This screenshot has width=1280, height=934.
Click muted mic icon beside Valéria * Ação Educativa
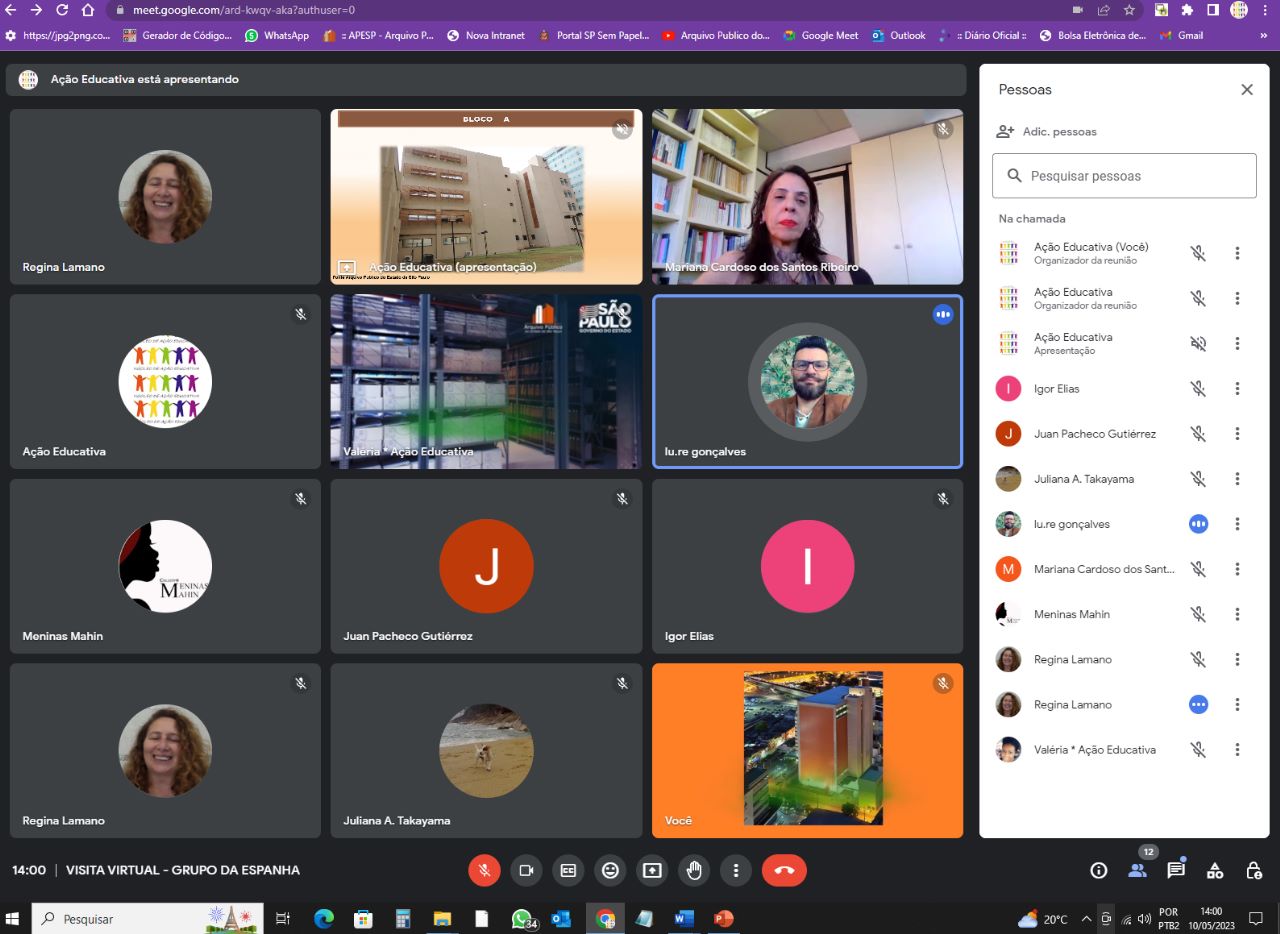1198,749
